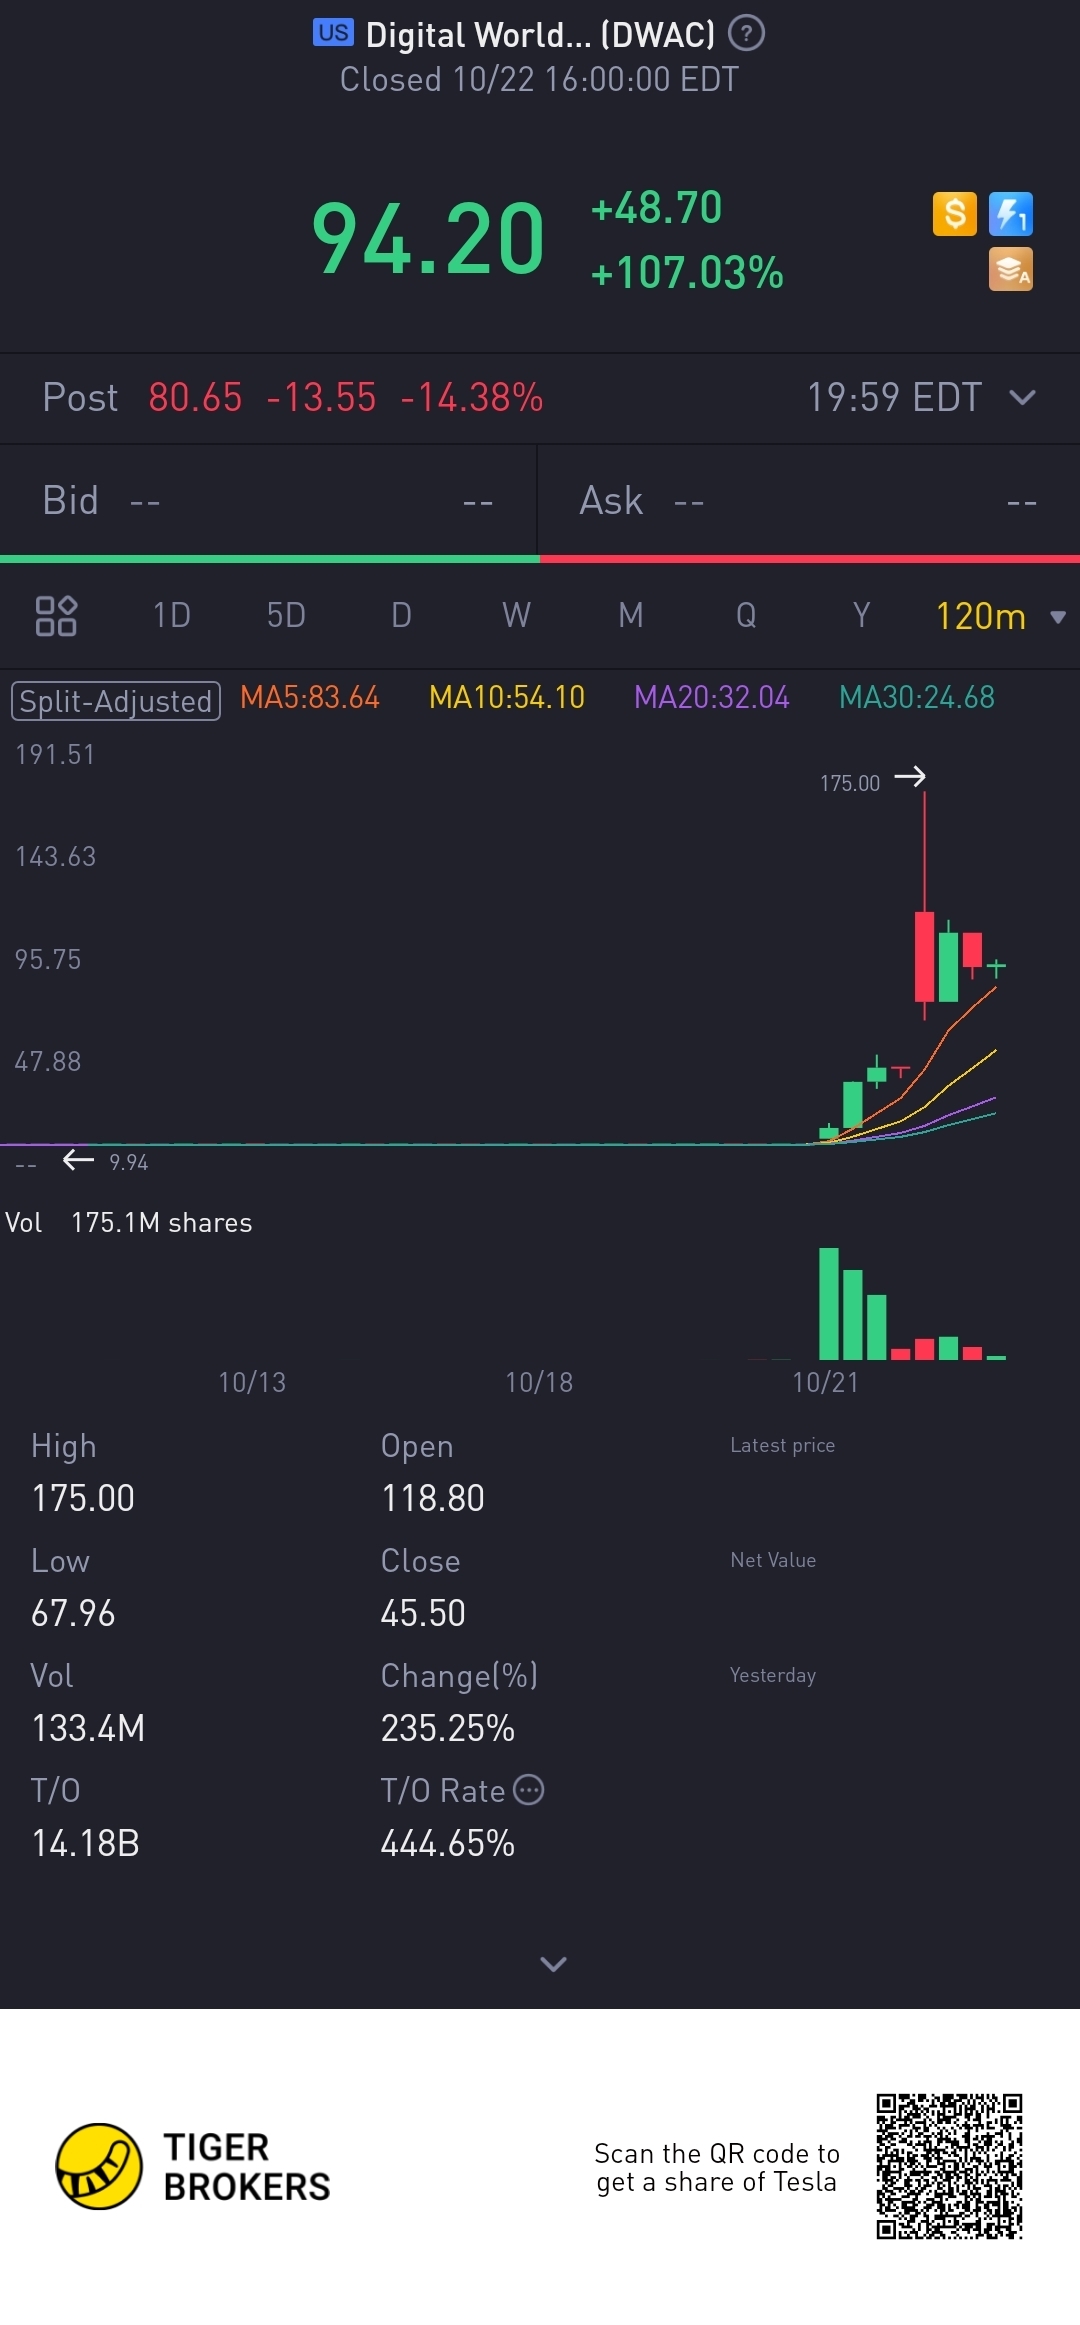Tap the MA10:54.10 indicator label

pos(507,697)
